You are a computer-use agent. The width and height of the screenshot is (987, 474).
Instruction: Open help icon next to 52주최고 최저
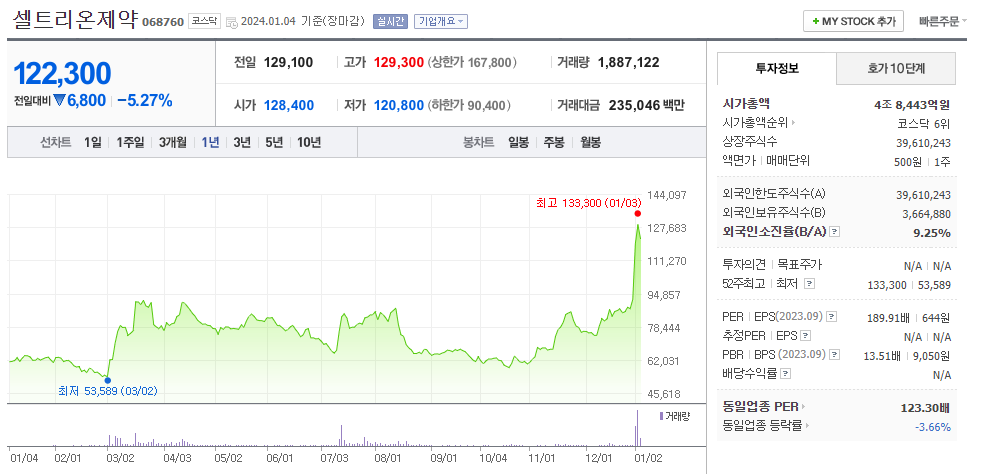(809, 284)
